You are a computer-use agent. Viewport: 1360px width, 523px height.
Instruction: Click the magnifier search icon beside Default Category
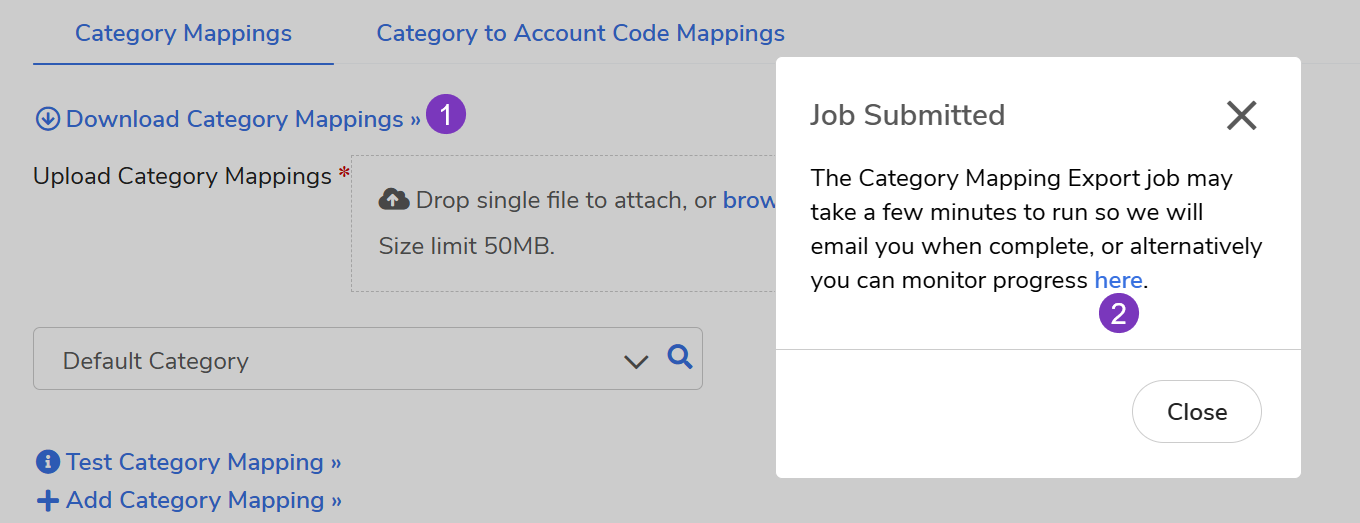(x=680, y=356)
